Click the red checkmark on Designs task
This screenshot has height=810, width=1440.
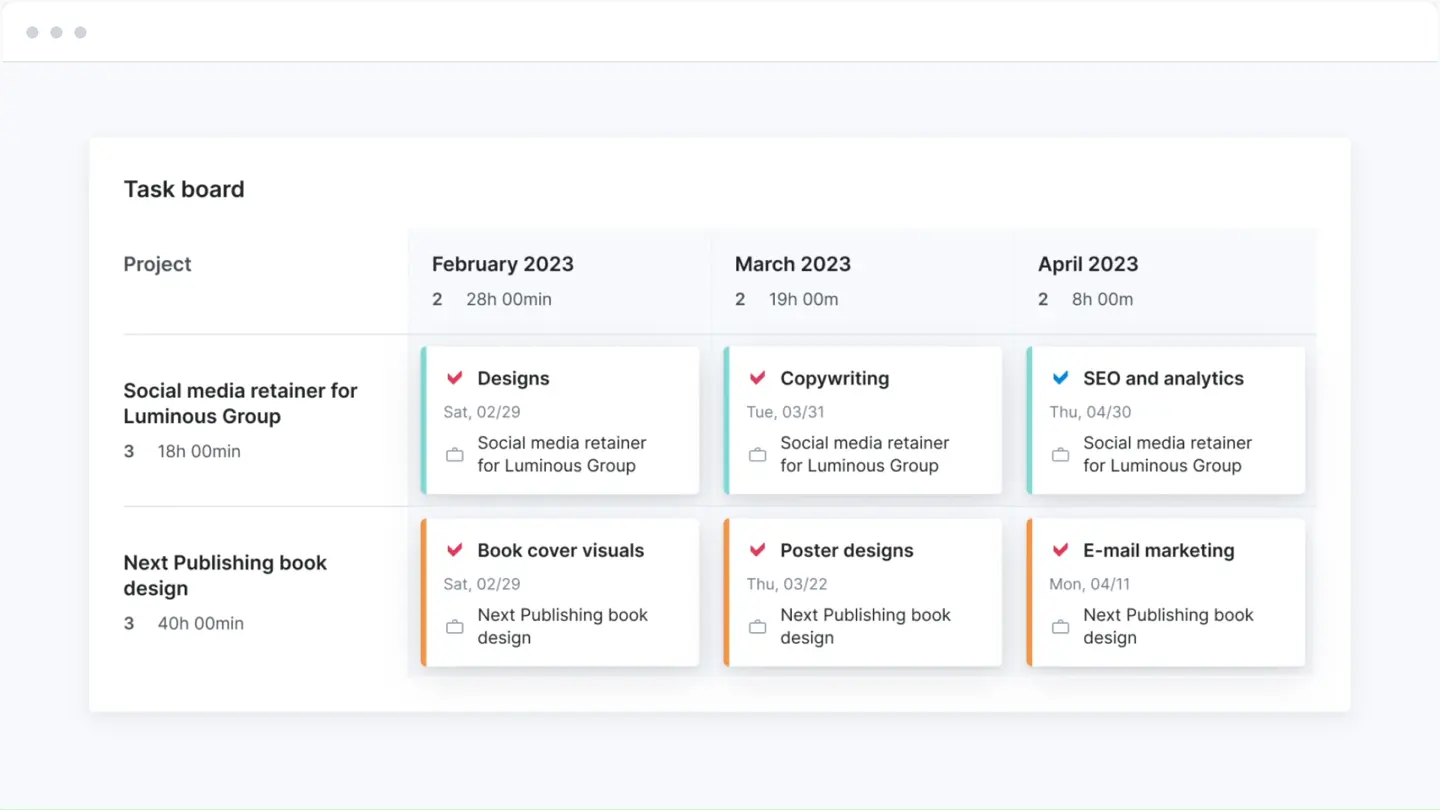point(454,378)
